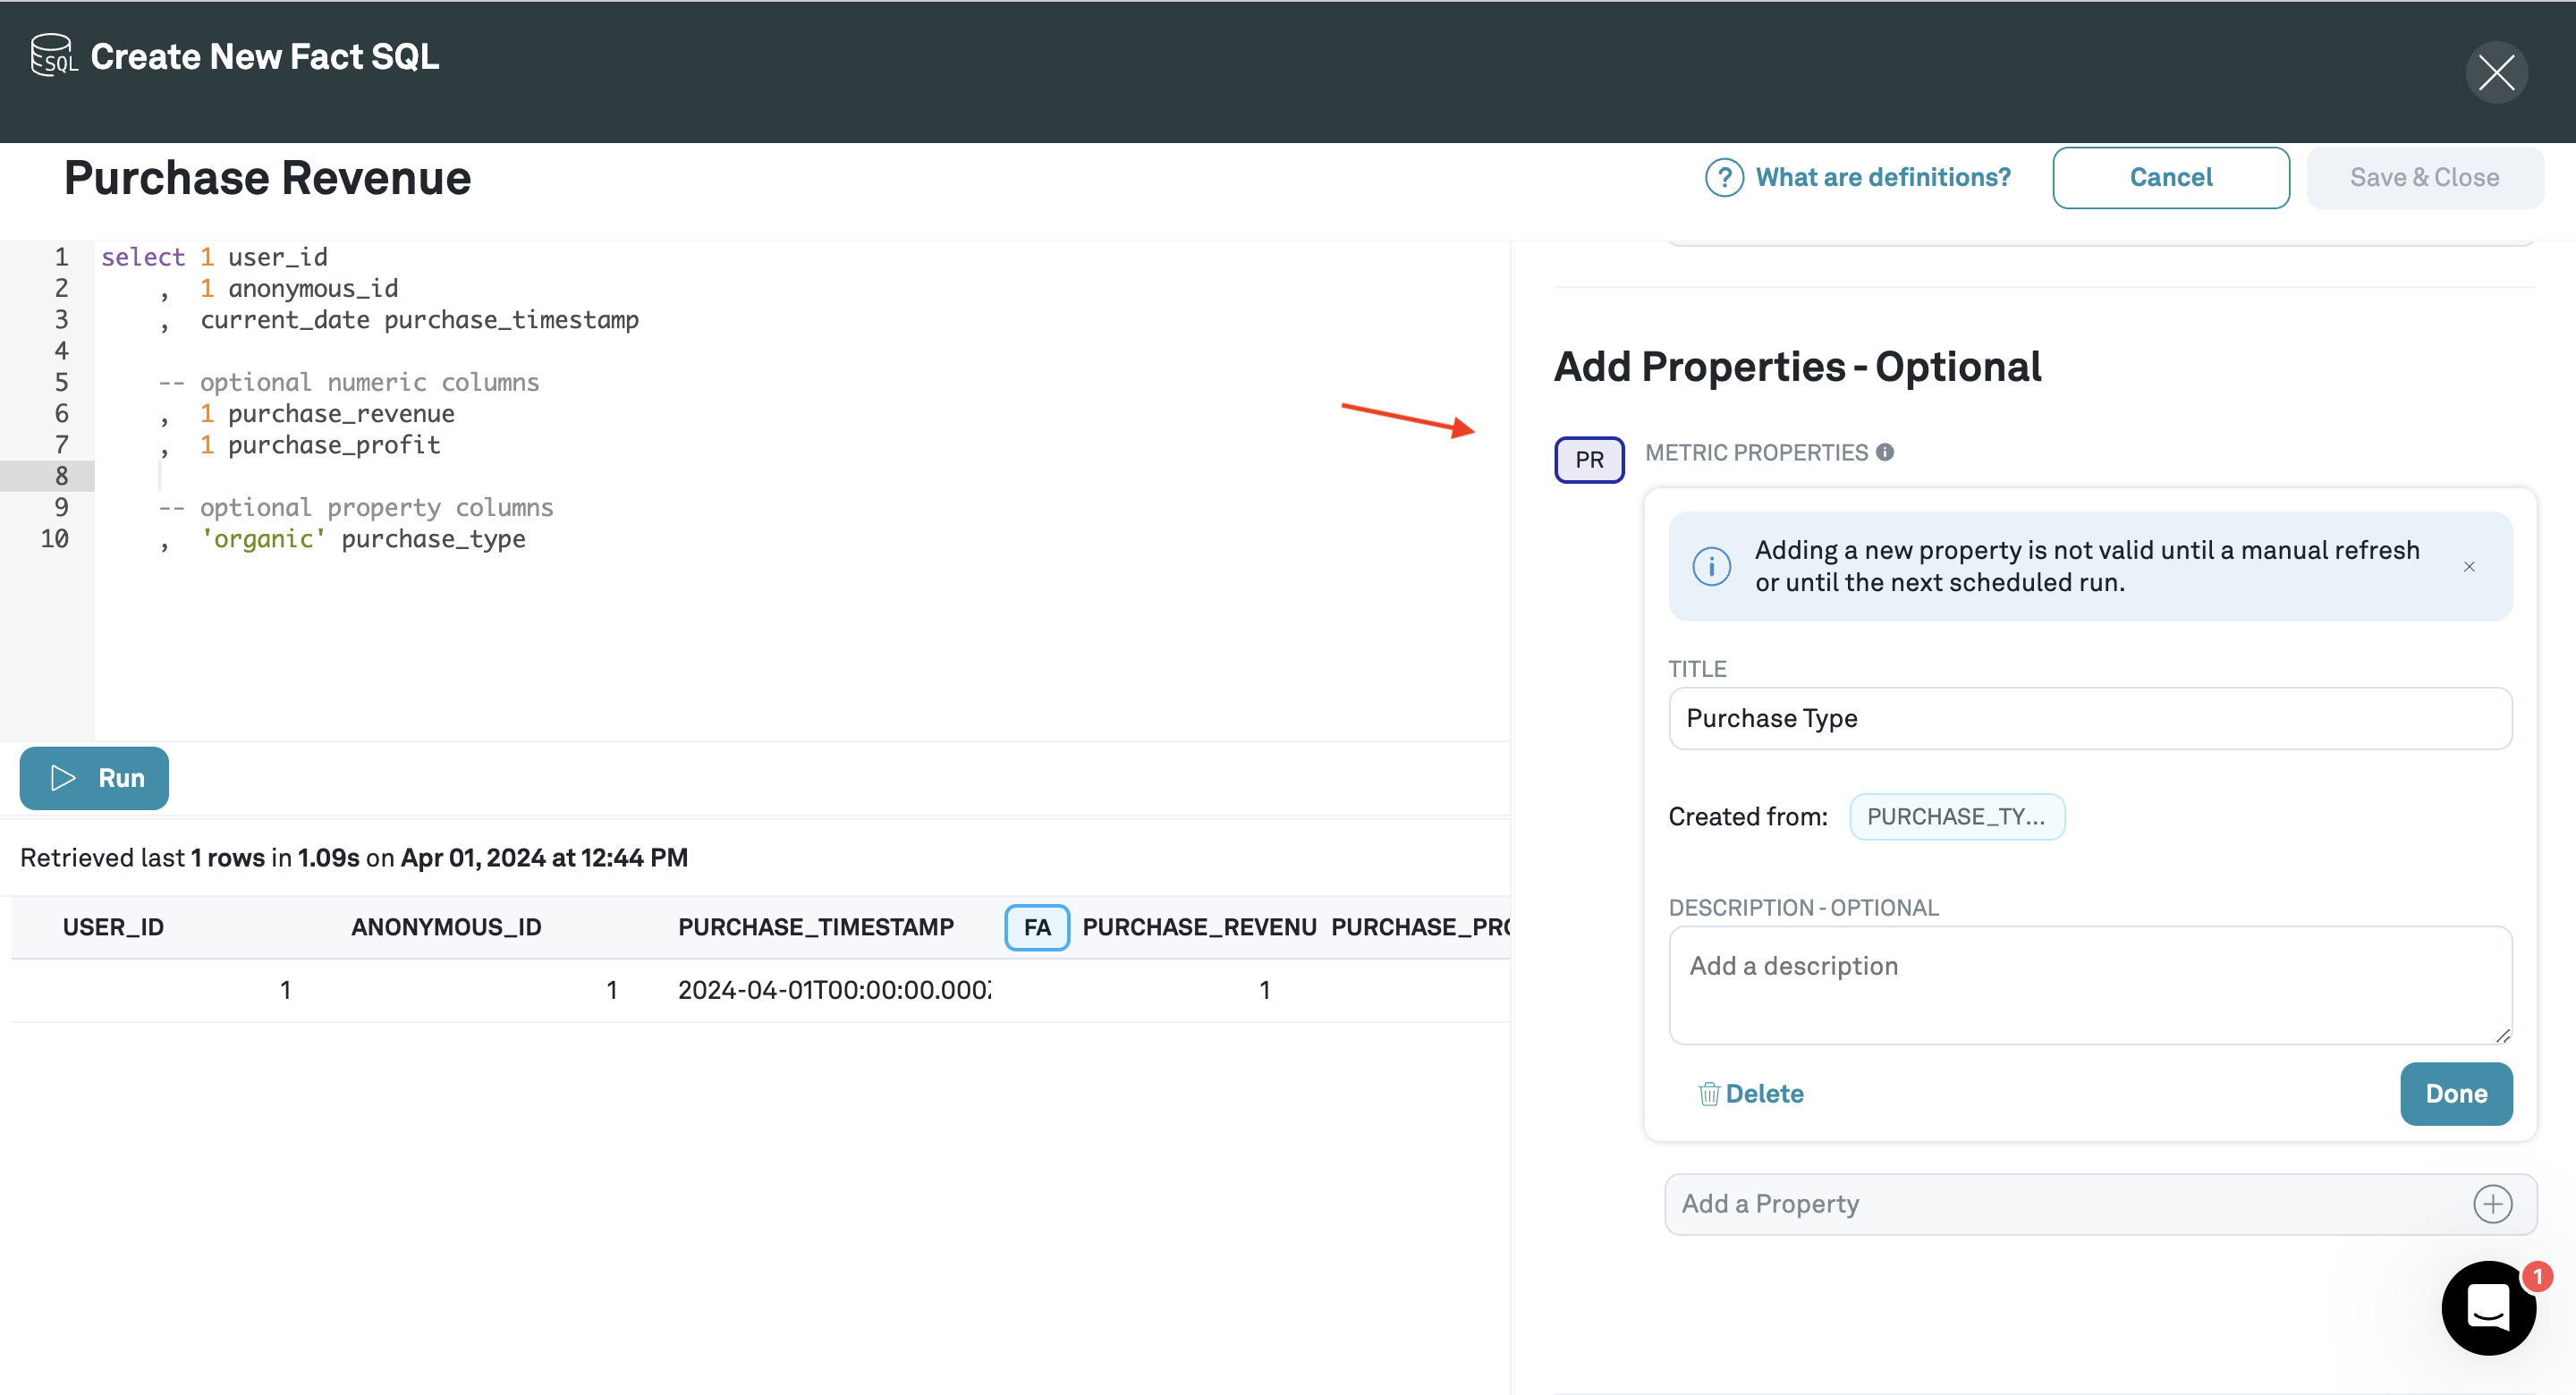Click the FA badge on the revenue column
Image resolution: width=2576 pixels, height=1395 pixels.
(1037, 927)
